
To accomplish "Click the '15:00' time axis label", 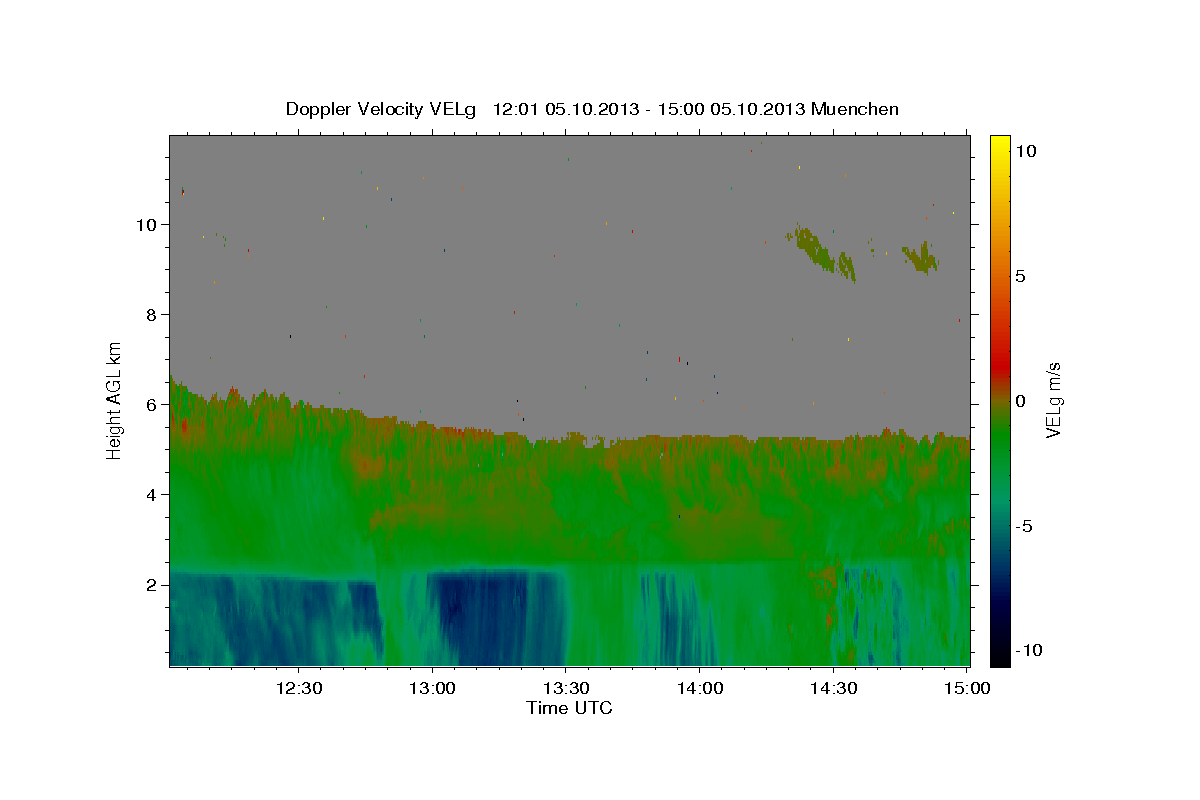I will point(969,688).
